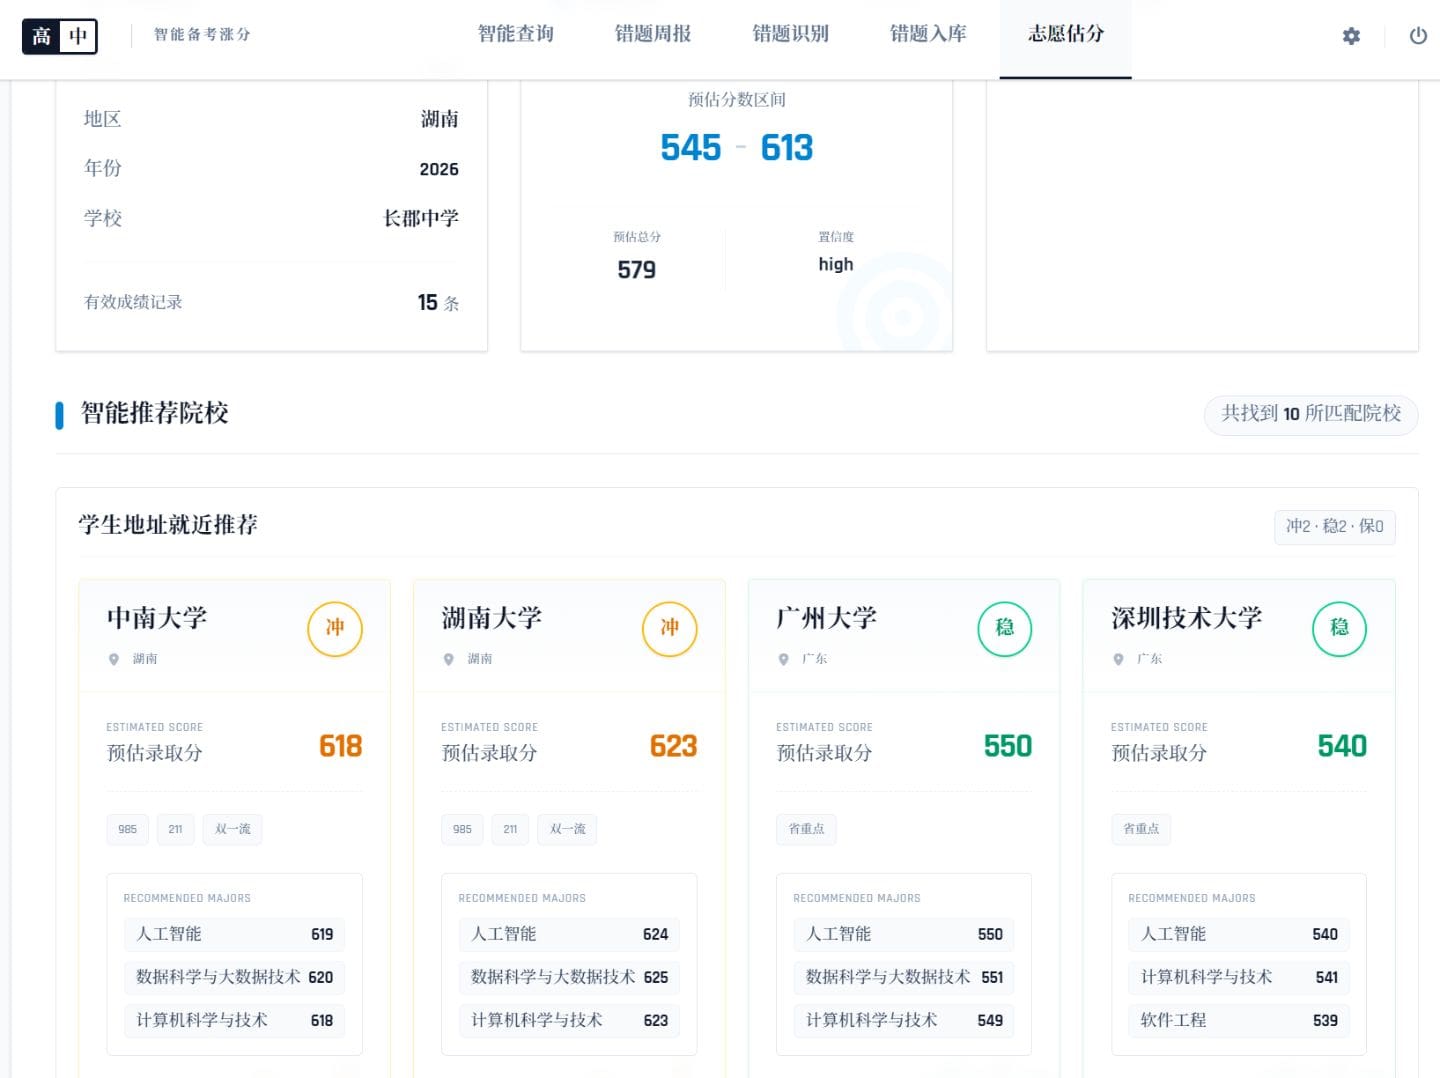
Task: Click the 稳 badge on 广州大学 card
Action: click(x=1004, y=628)
